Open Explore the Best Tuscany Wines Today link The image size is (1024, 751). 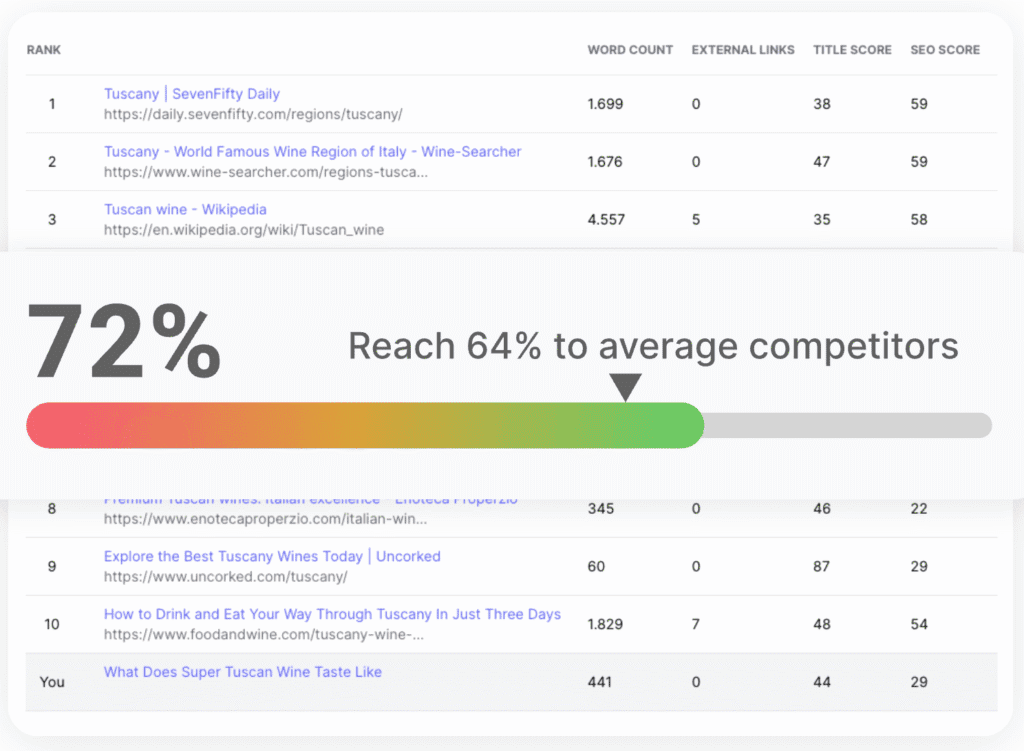coord(272,557)
